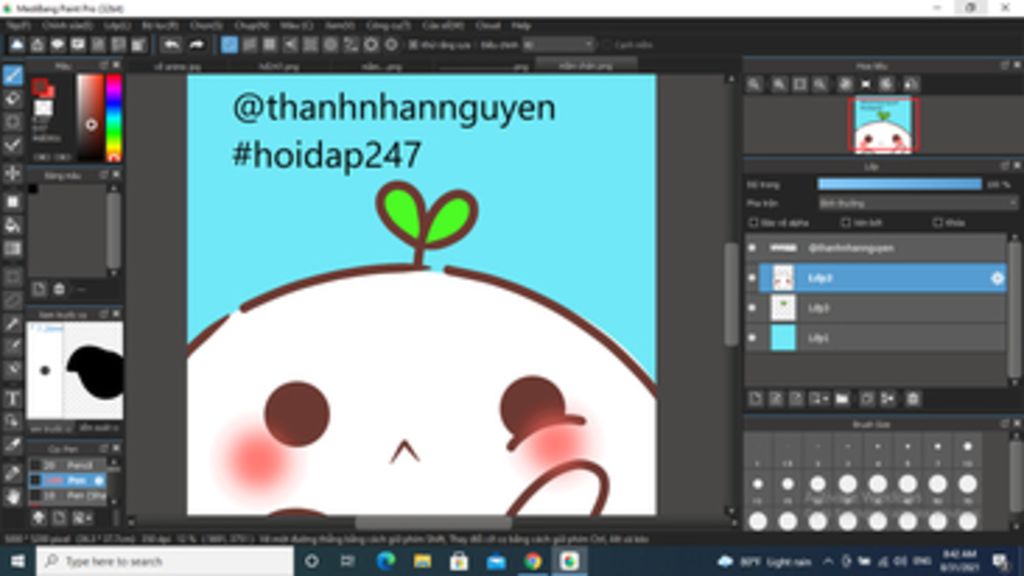Delete layer using trash icon
The height and width of the screenshot is (576, 1024).
[x=913, y=398]
